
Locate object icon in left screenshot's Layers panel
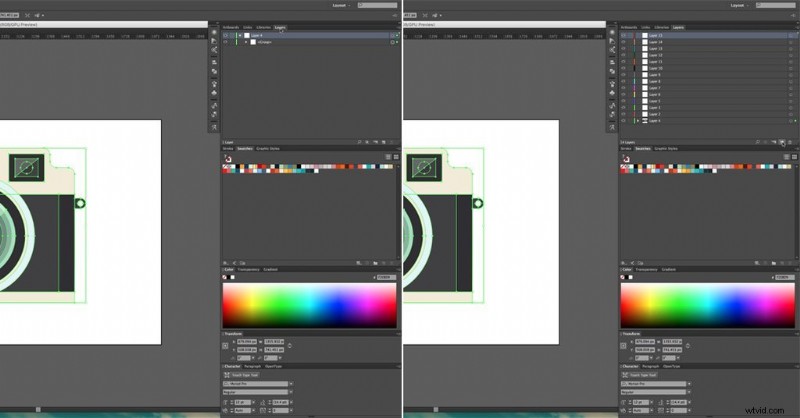point(359,142)
